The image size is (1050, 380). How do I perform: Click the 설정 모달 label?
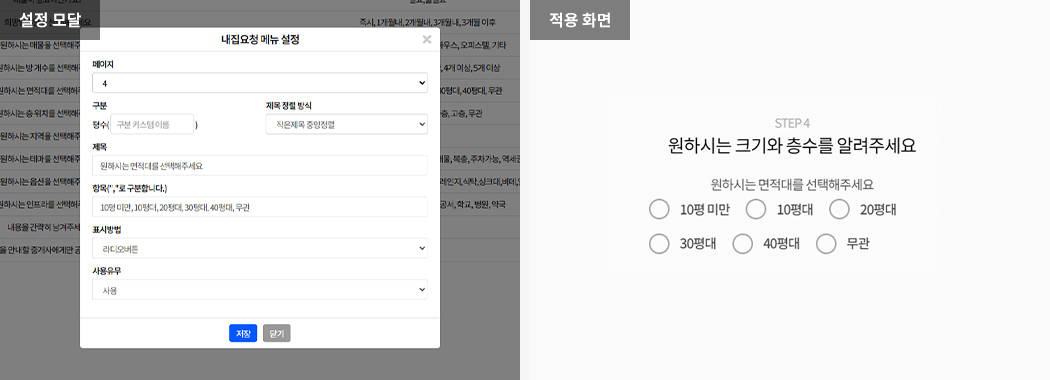click(x=50, y=20)
